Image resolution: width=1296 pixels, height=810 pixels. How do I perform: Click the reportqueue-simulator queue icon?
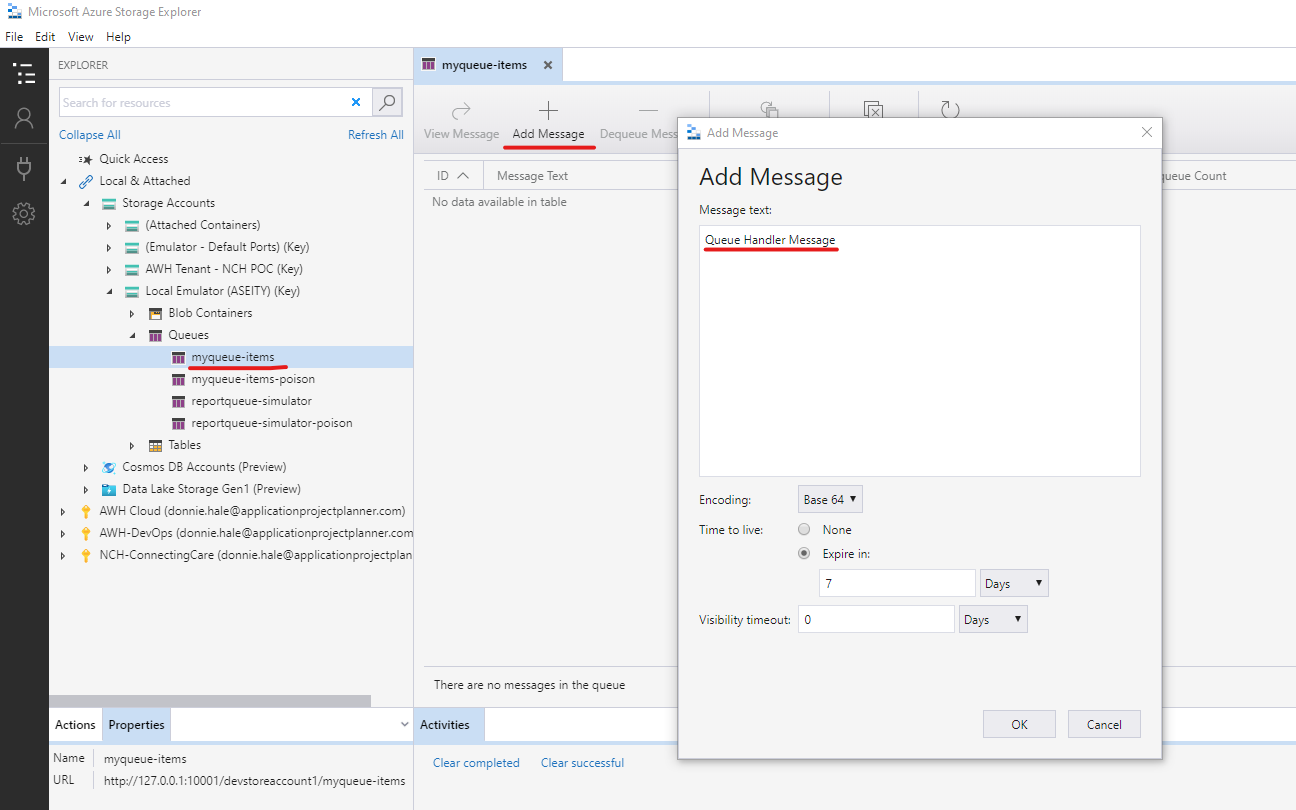click(x=178, y=401)
